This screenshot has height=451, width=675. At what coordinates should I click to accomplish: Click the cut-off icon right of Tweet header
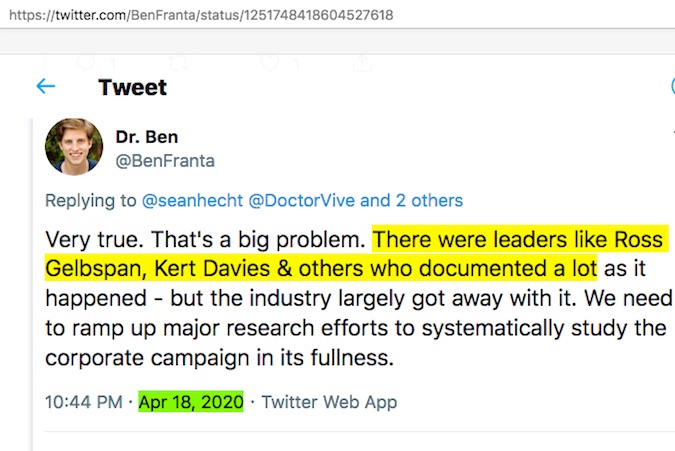671,87
